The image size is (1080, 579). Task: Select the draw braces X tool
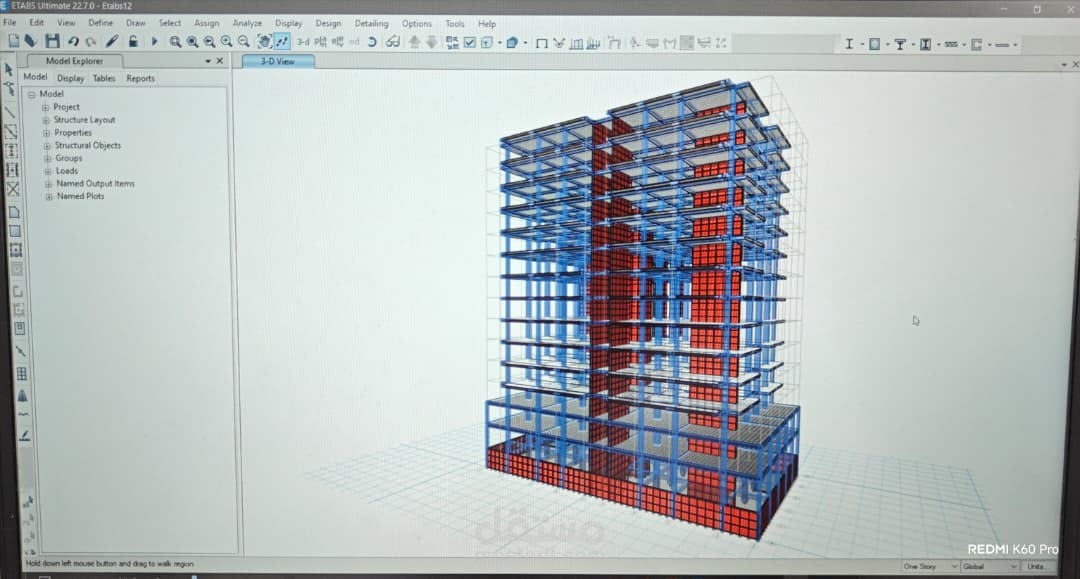(12, 189)
